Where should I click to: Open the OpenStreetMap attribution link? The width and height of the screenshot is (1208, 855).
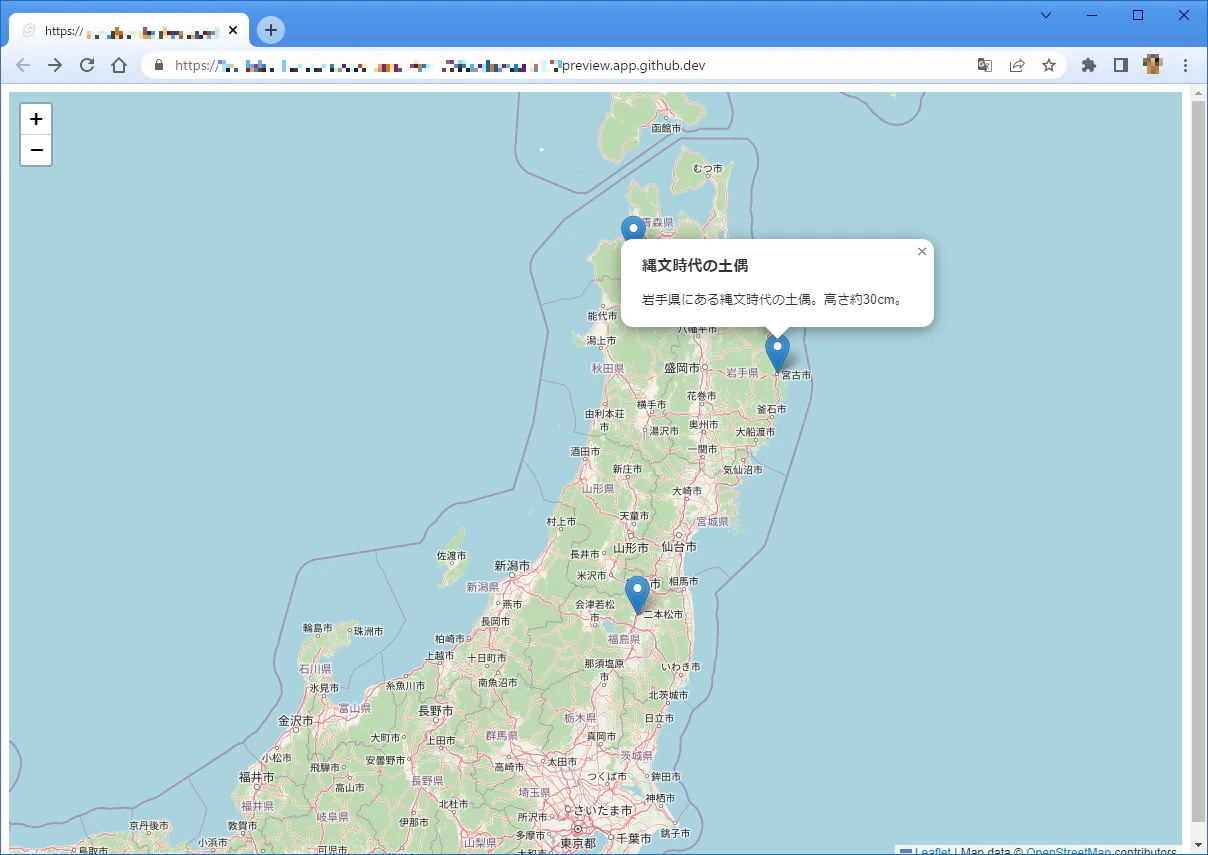1068,851
